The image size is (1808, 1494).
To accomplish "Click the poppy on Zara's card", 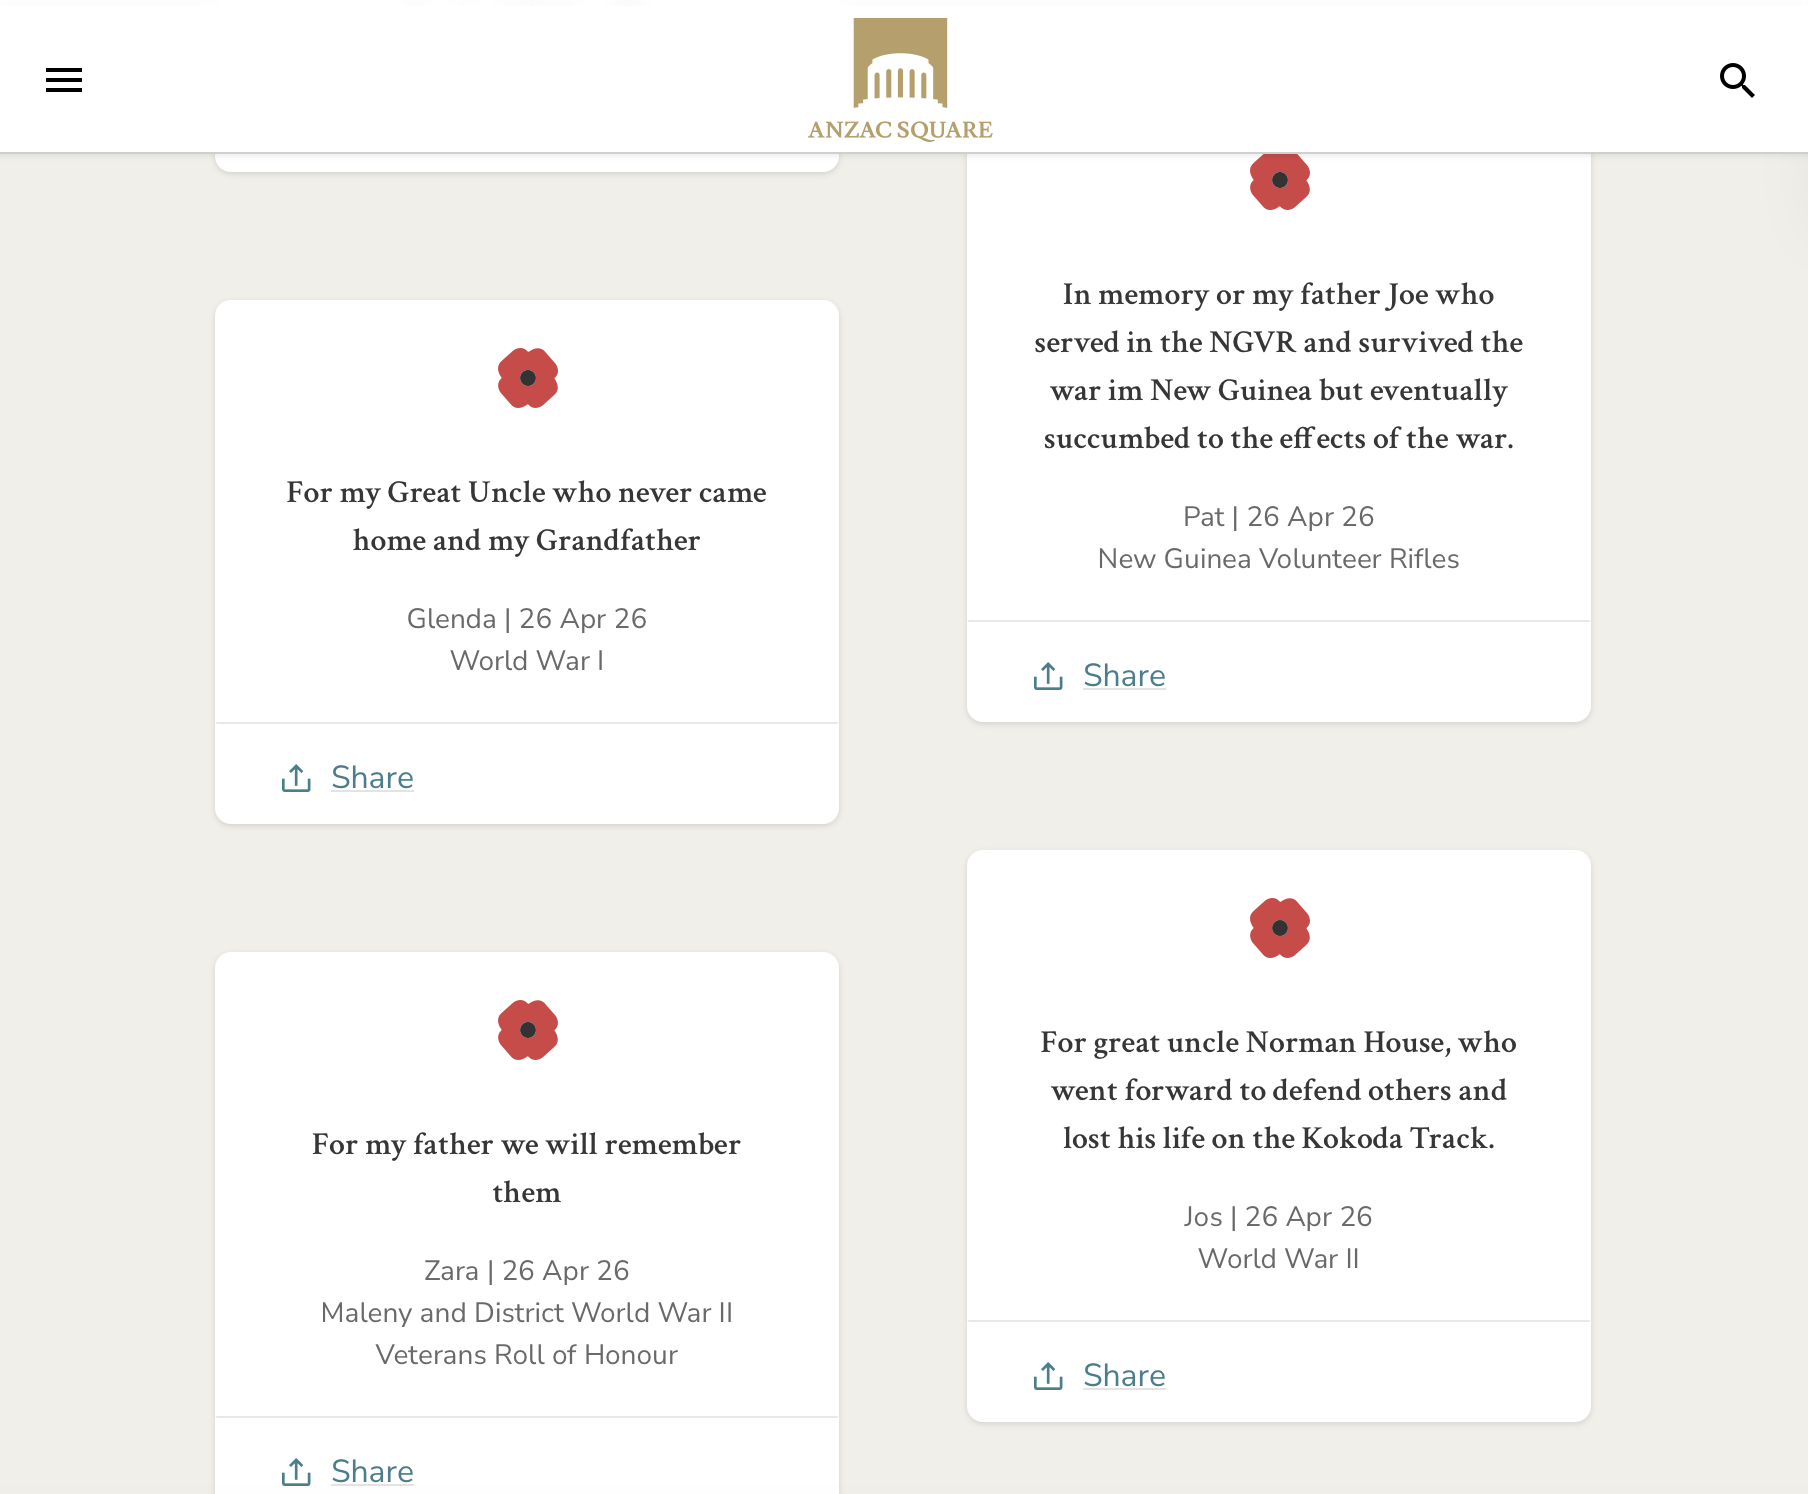I will (x=528, y=1030).
